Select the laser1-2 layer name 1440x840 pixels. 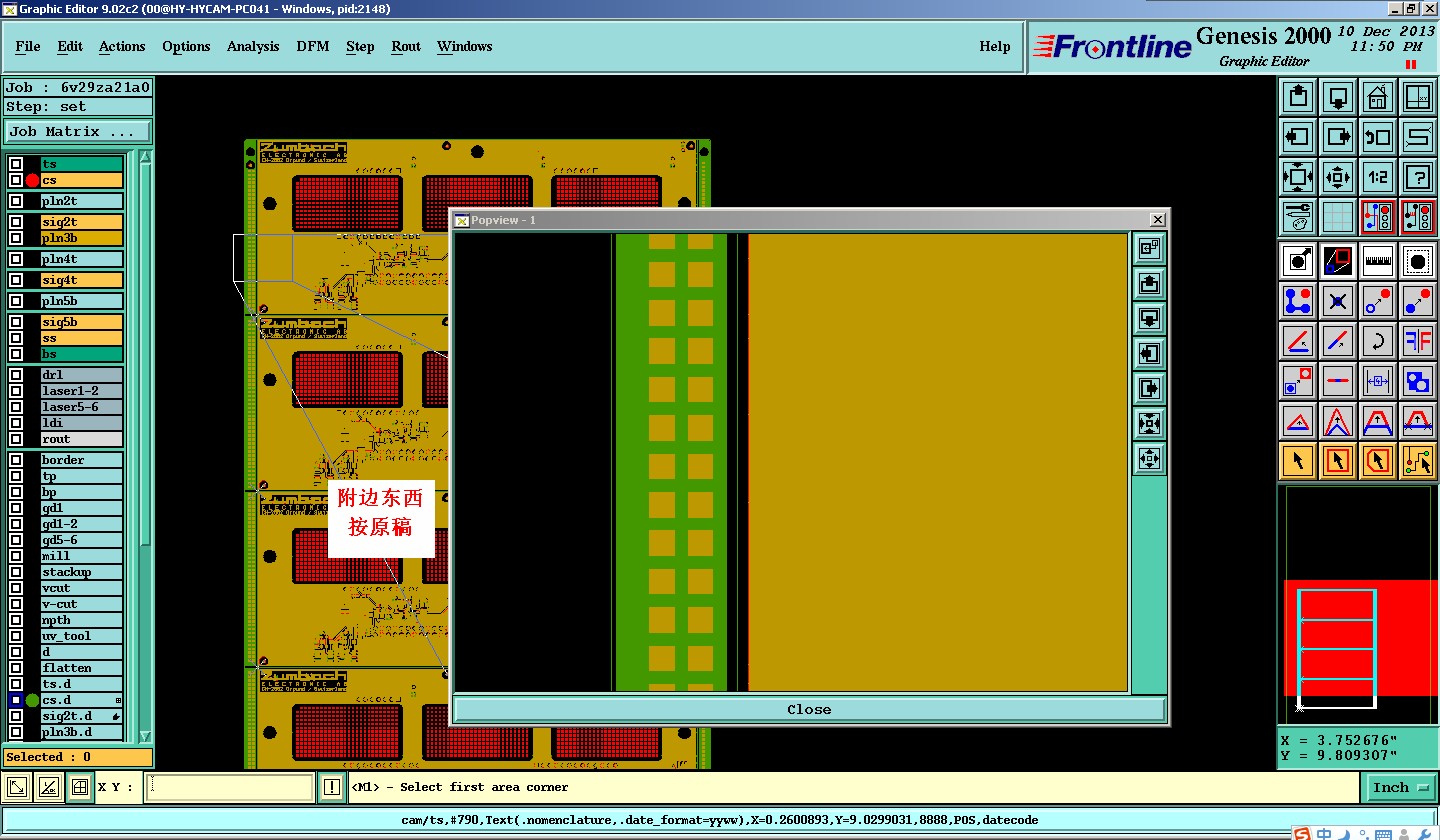(82, 391)
